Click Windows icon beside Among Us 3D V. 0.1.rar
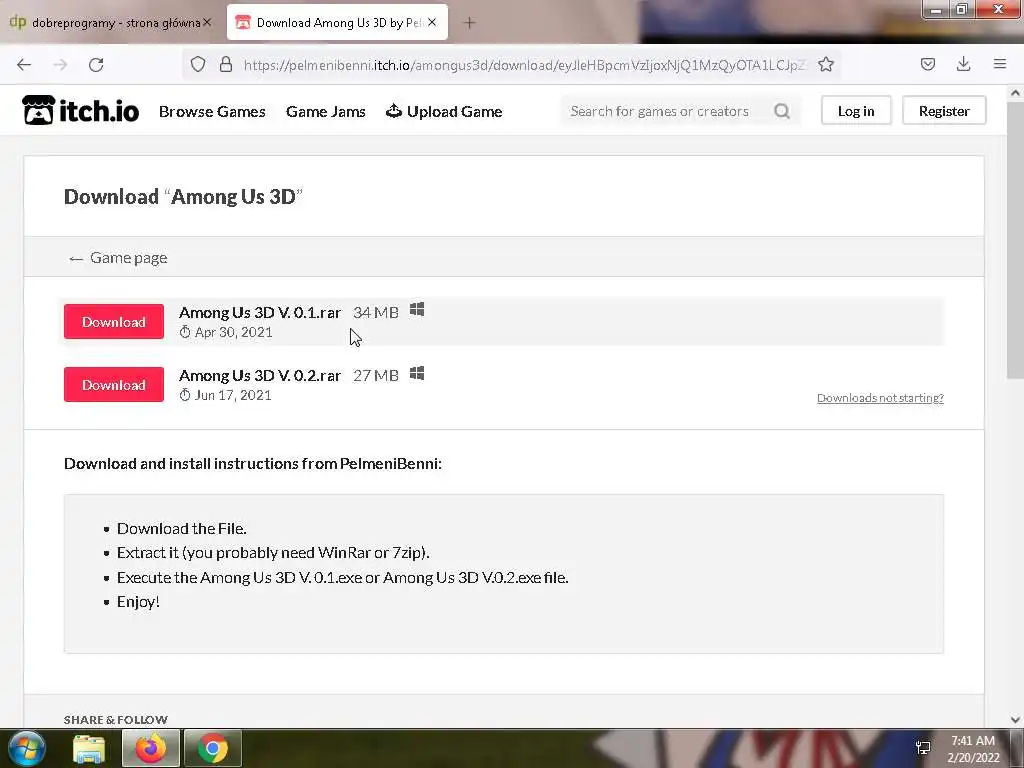Image resolution: width=1024 pixels, height=768 pixels. pos(417,310)
